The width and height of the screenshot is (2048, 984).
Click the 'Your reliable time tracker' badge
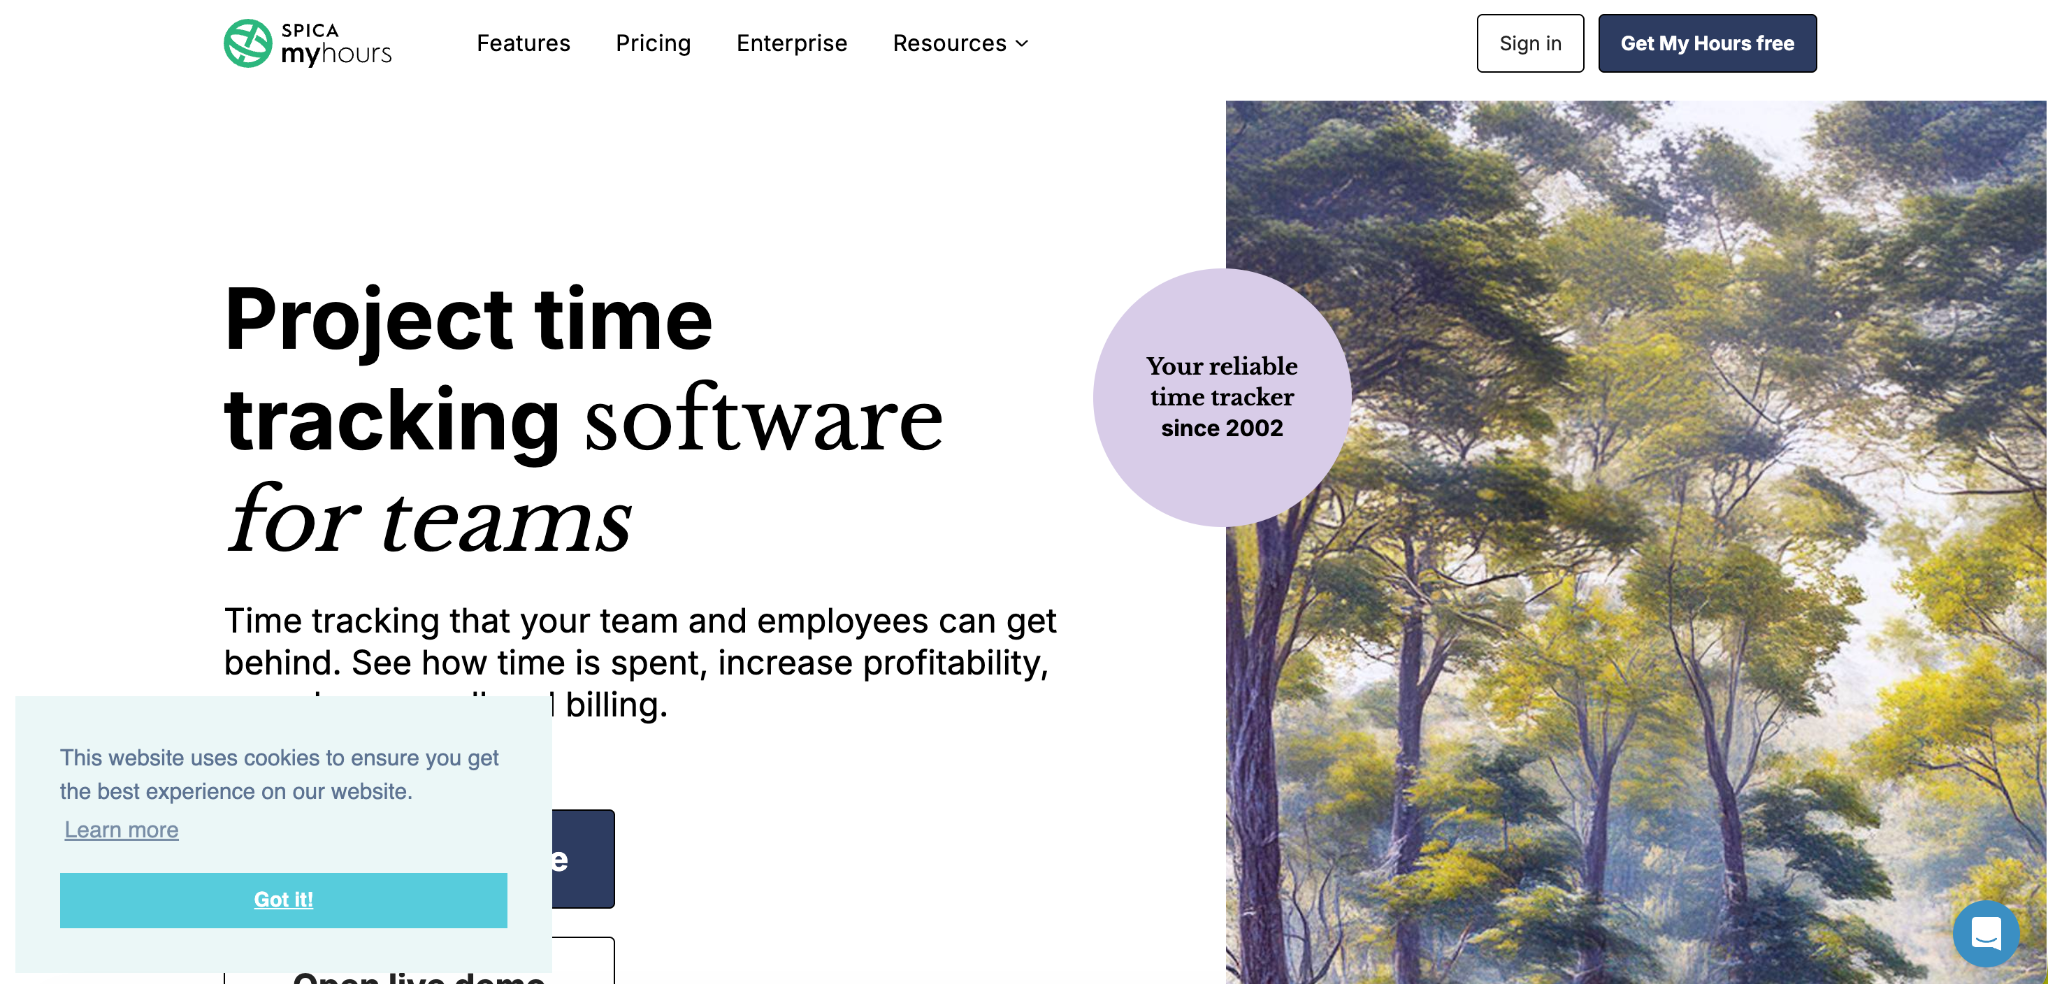(x=1222, y=397)
